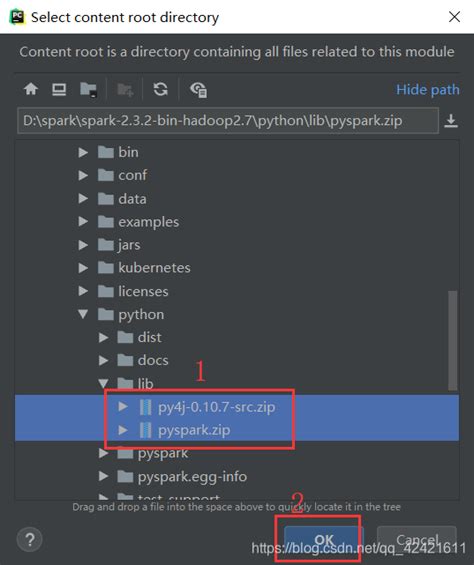The height and width of the screenshot is (565, 474).
Task: Jump to the project directory icon
Action: click(89, 89)
